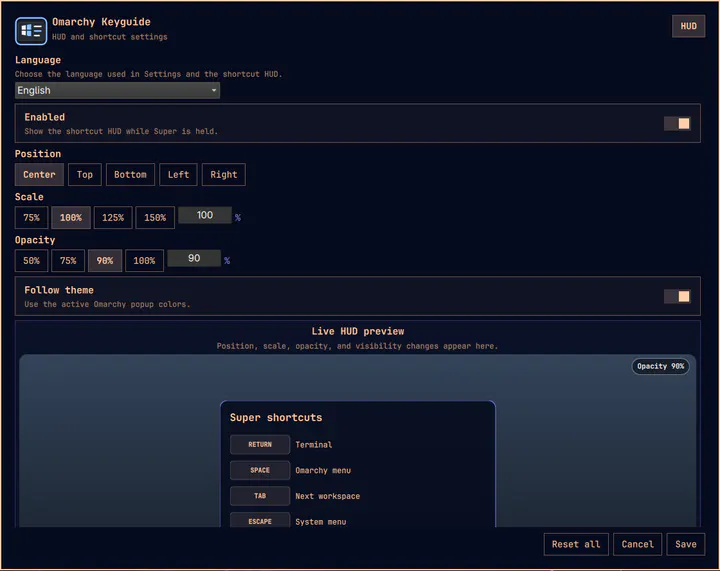Click the 'Omarchy Keyguide' title text
This screenshot has height=571, width=720.
[x=101, y=22]
